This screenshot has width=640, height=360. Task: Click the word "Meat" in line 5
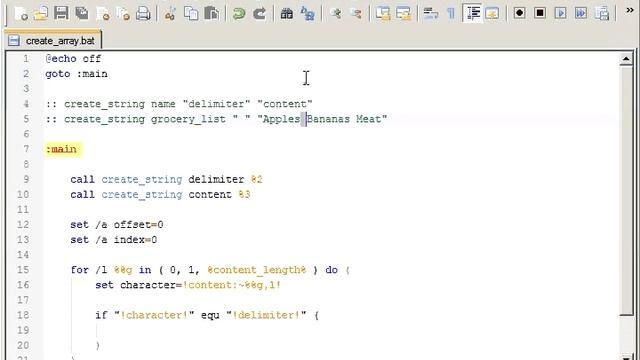(x=368, y=119)
